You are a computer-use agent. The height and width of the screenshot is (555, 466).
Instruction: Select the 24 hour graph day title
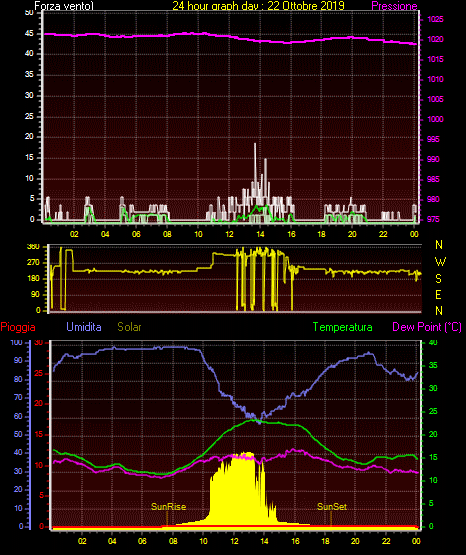coord(258,6)
